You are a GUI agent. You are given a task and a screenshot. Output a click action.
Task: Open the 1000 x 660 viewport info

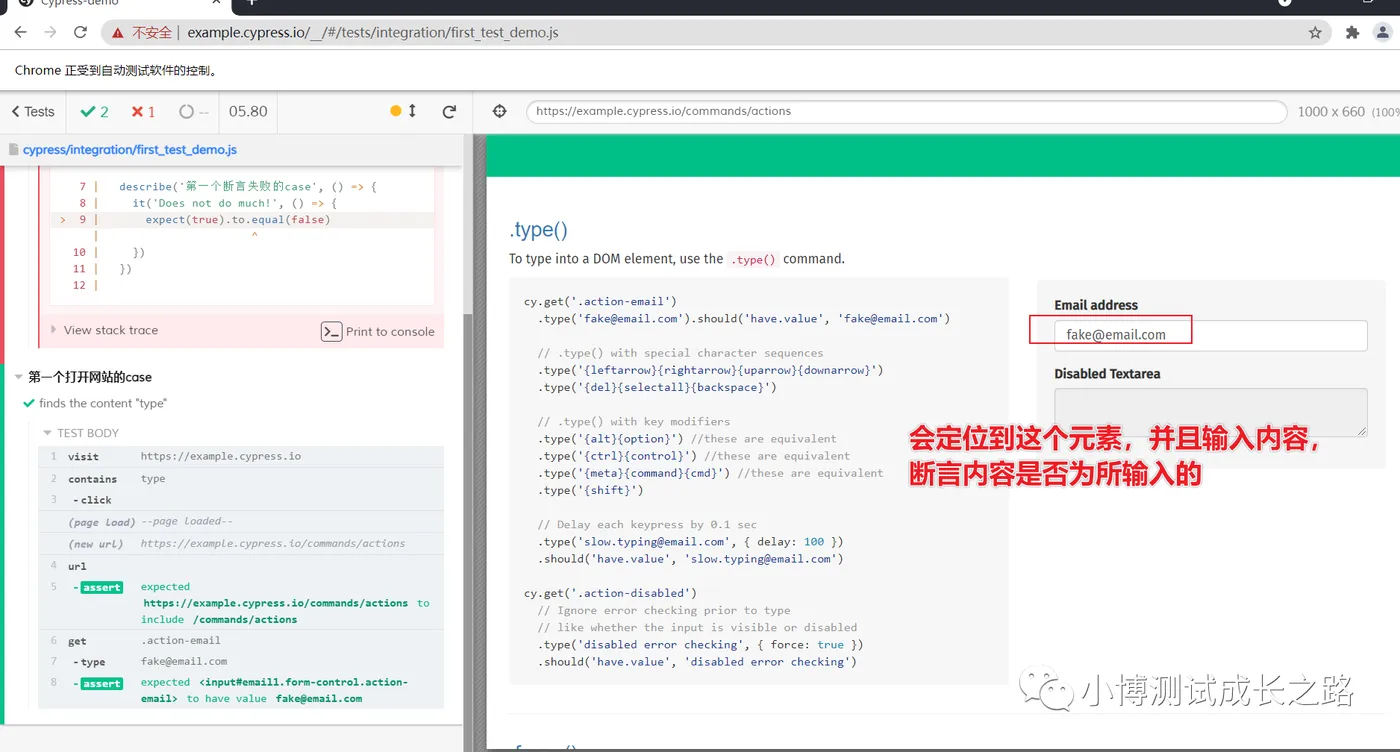click(x=1346, y=111)
